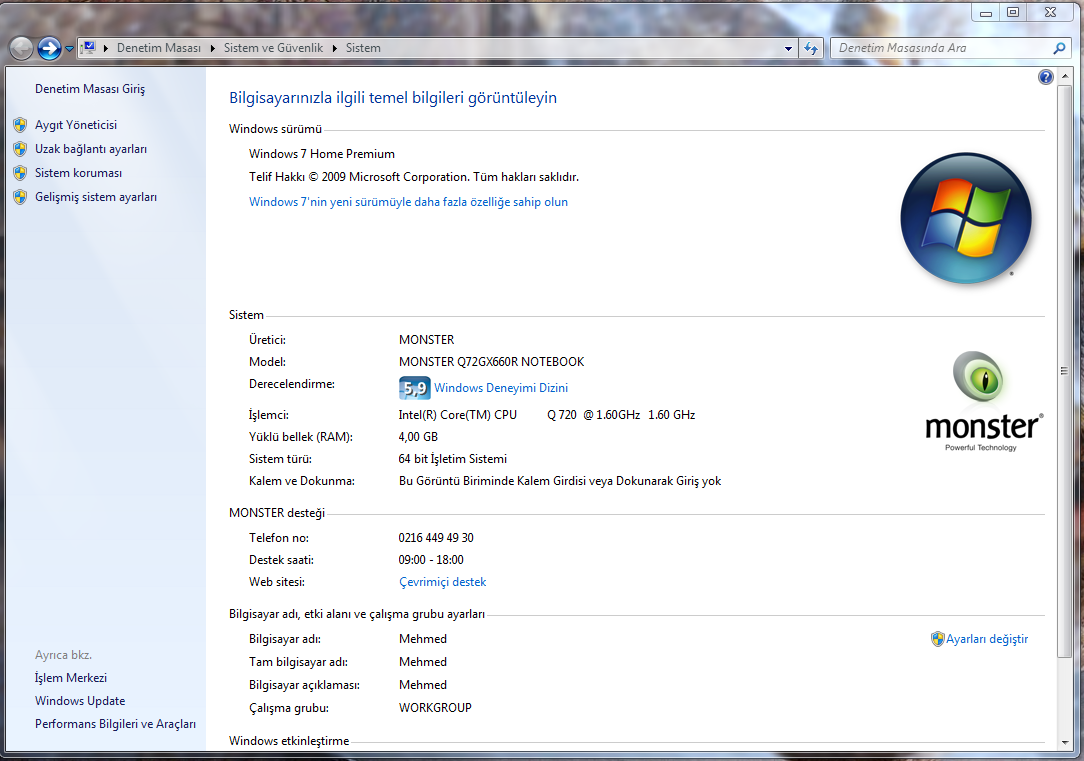Screen dimensions: 1084x761
Task: Click the Windows logo orb image
Action: 966,218
